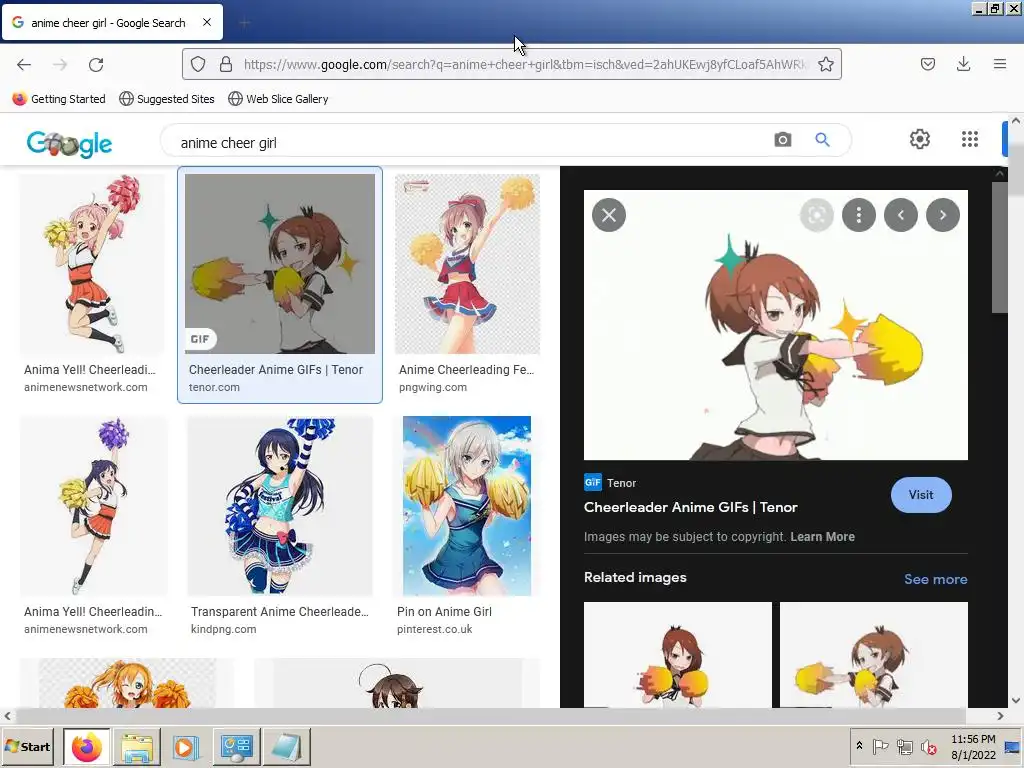Launch Firefox from the taskbar

(87, 747)
